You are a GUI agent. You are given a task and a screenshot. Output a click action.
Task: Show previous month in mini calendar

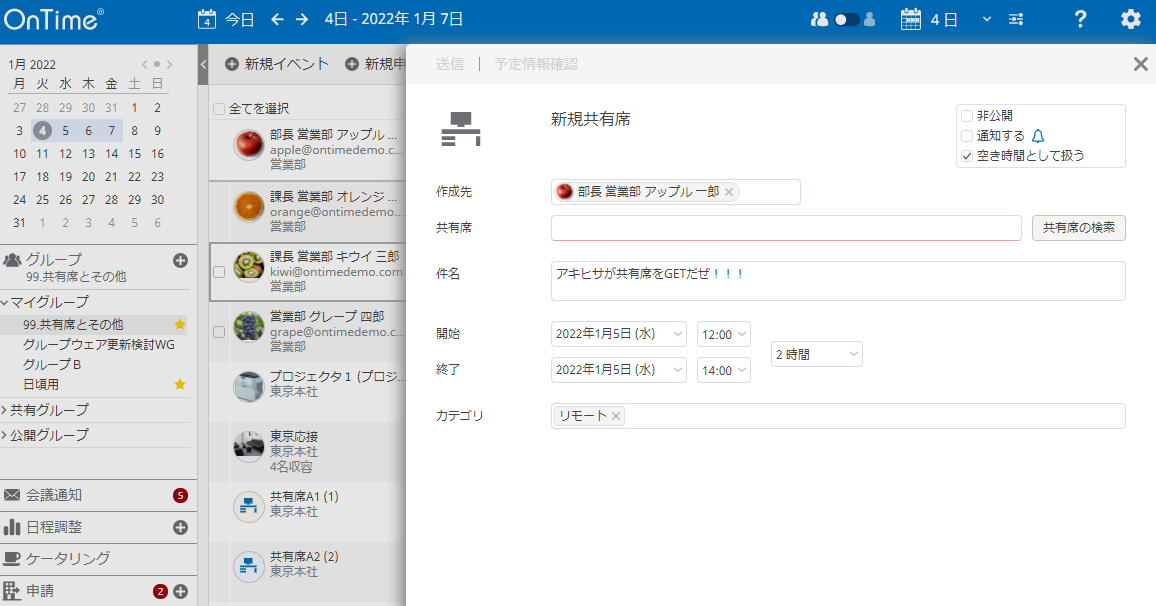click(x=144, y=64)
